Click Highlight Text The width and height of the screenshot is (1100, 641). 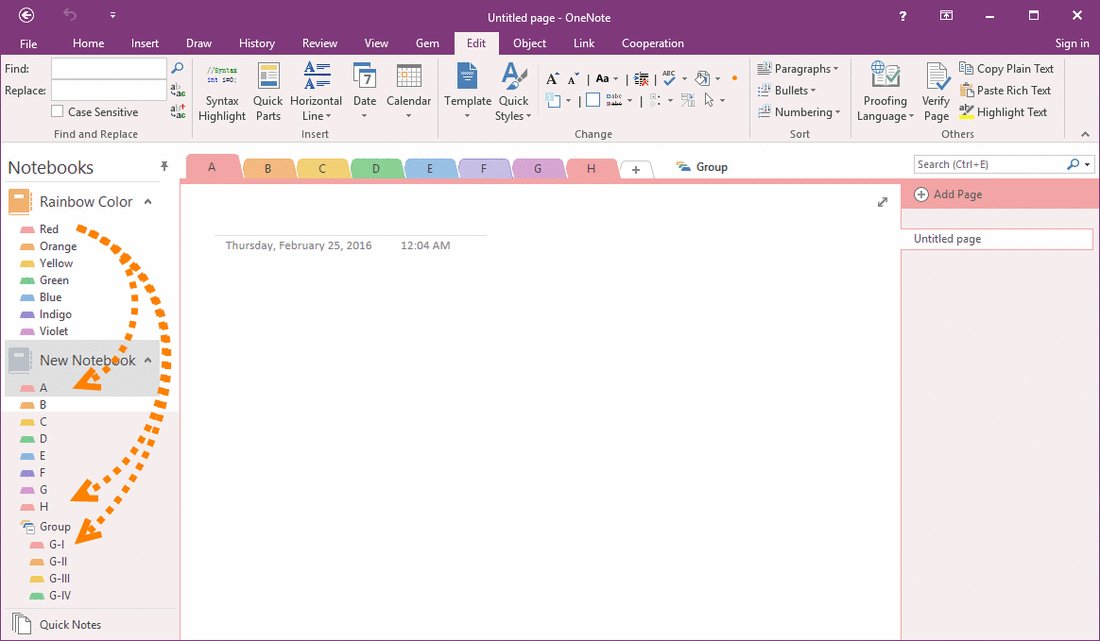click(x=1003, y=112)
